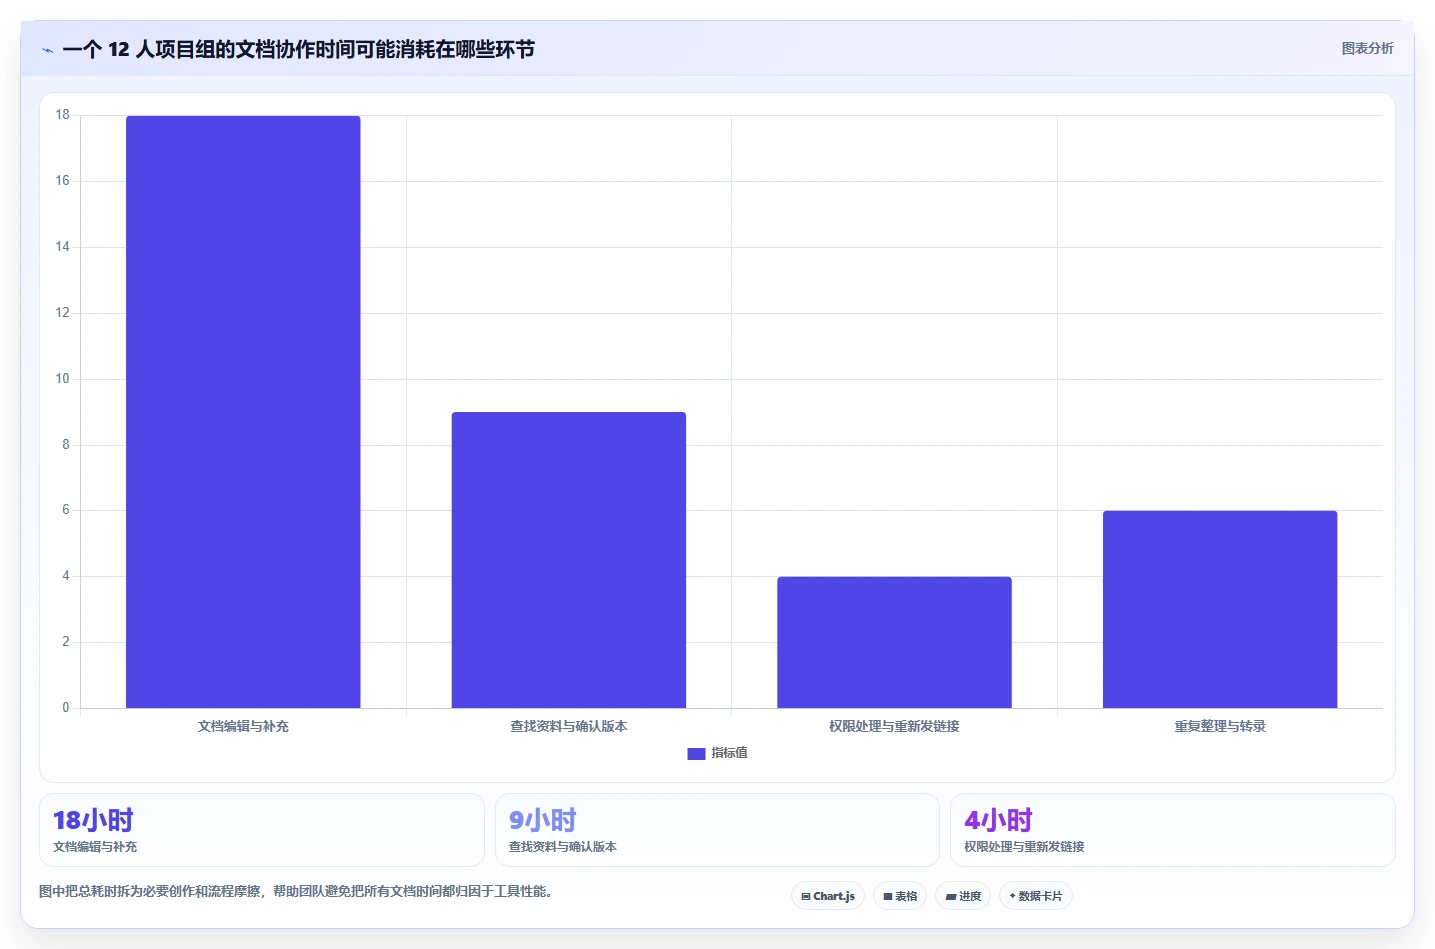This screenshot has width=1435, height=949.
Task: Click the 图表分析 label in the header
Action: [x=1367, y=48]
